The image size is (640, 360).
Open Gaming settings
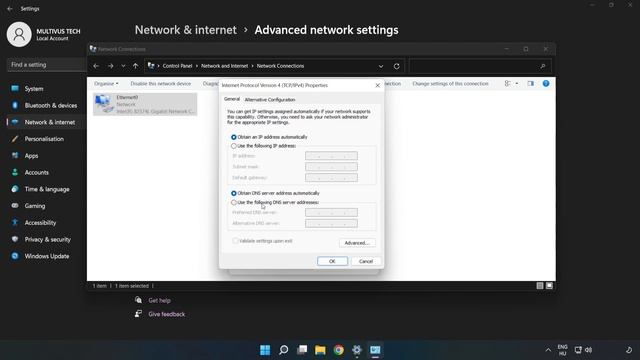pos(45,206)
